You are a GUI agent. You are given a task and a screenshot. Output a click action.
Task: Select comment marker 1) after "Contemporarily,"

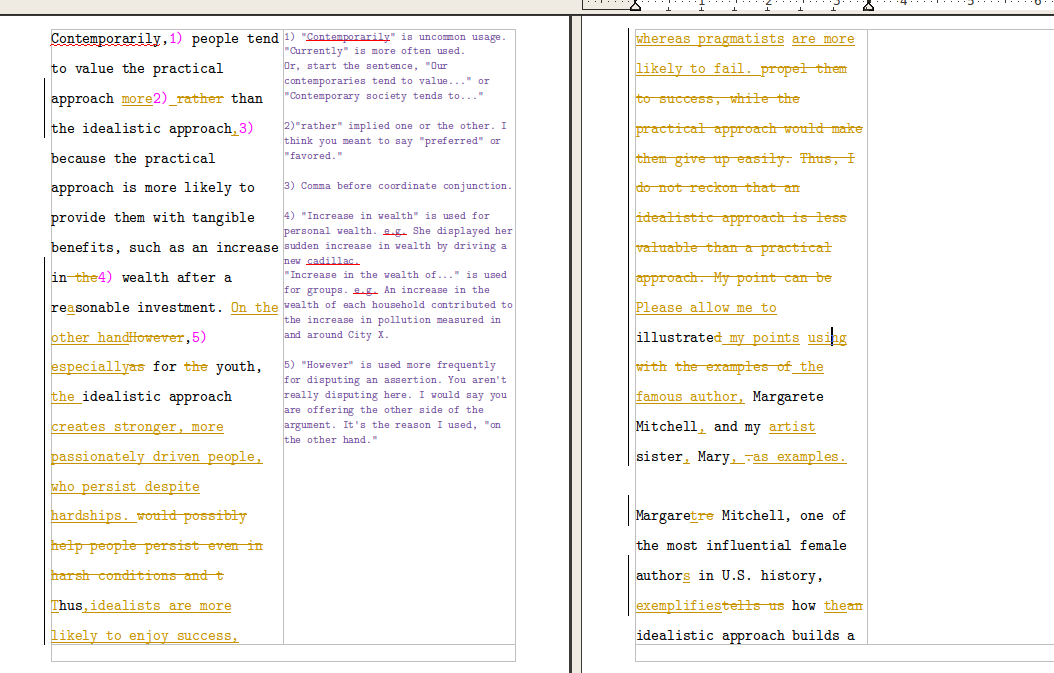(x=176, y=39)
